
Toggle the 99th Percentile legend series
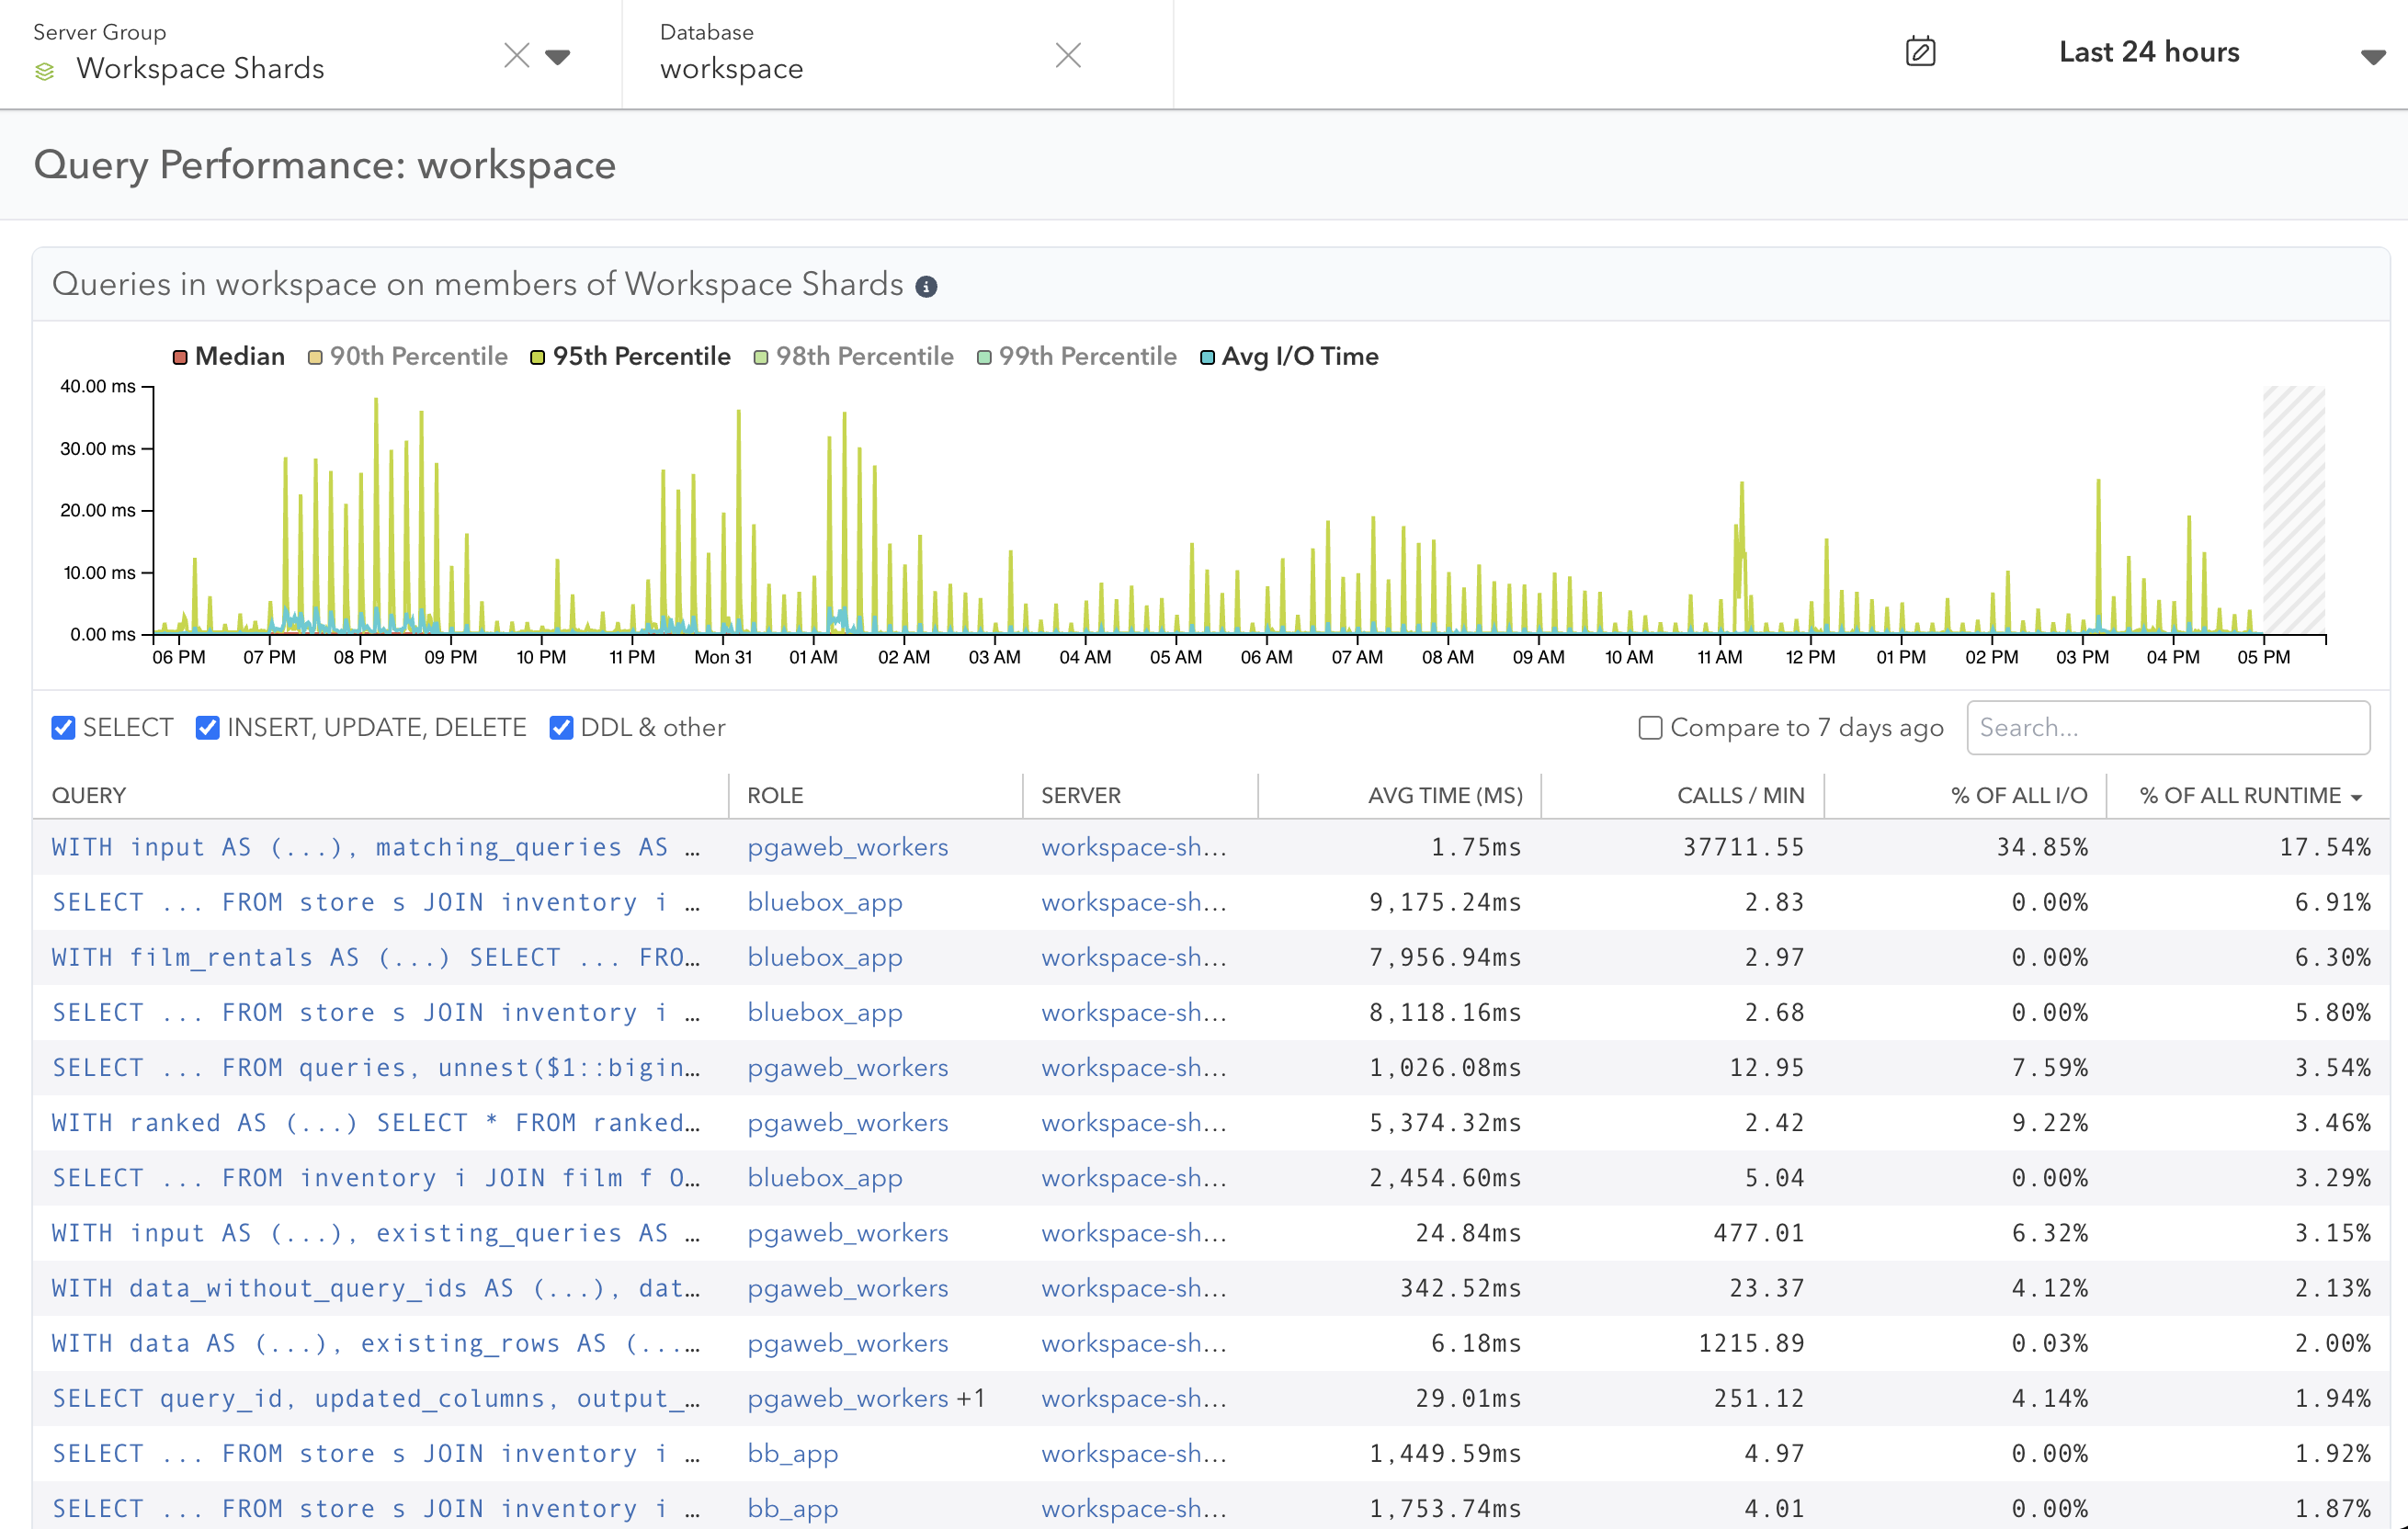coord(1077,357)
